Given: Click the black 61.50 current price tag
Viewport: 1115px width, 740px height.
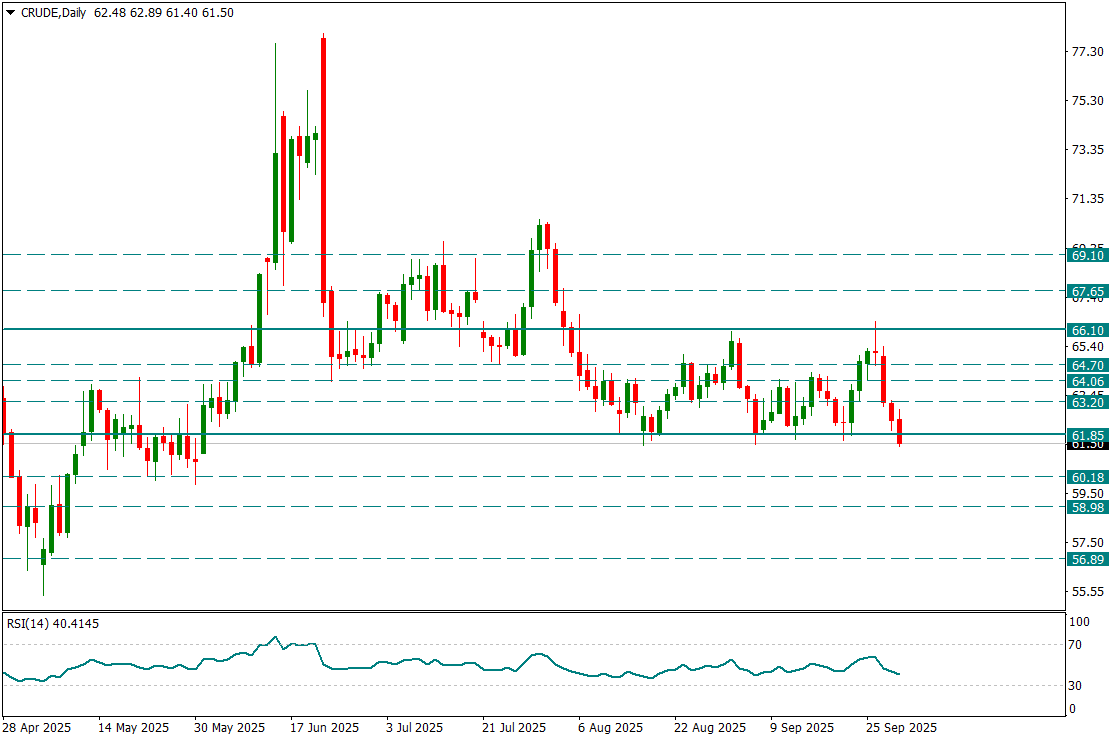Looking at the screenshot, I should (x=1086, y=445).
